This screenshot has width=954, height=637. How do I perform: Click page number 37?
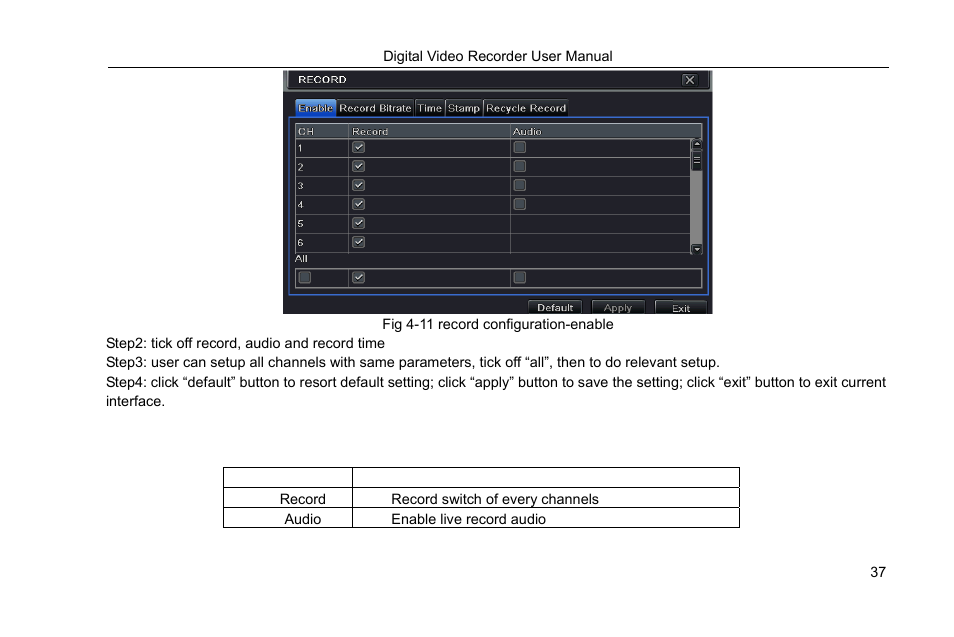click(x=878, y=572)
